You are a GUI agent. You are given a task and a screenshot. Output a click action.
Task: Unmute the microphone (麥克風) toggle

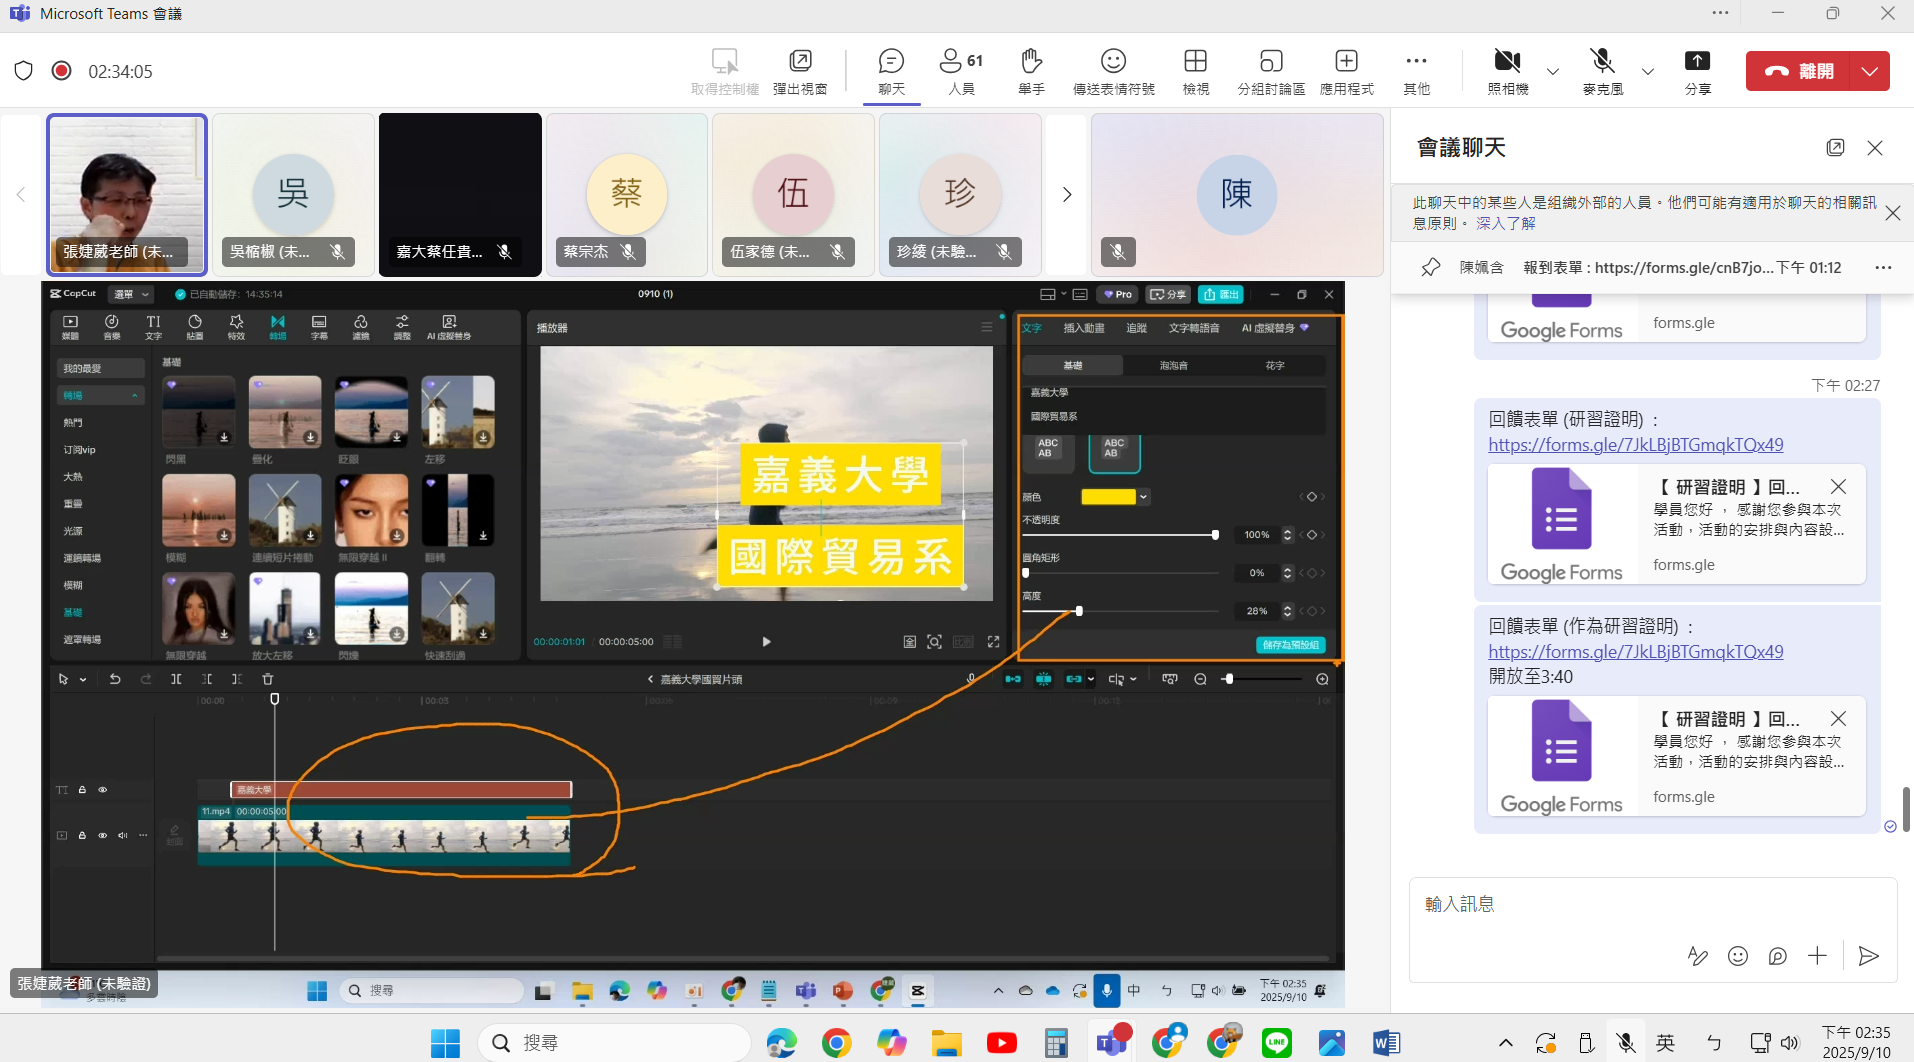pos(1602,62)
